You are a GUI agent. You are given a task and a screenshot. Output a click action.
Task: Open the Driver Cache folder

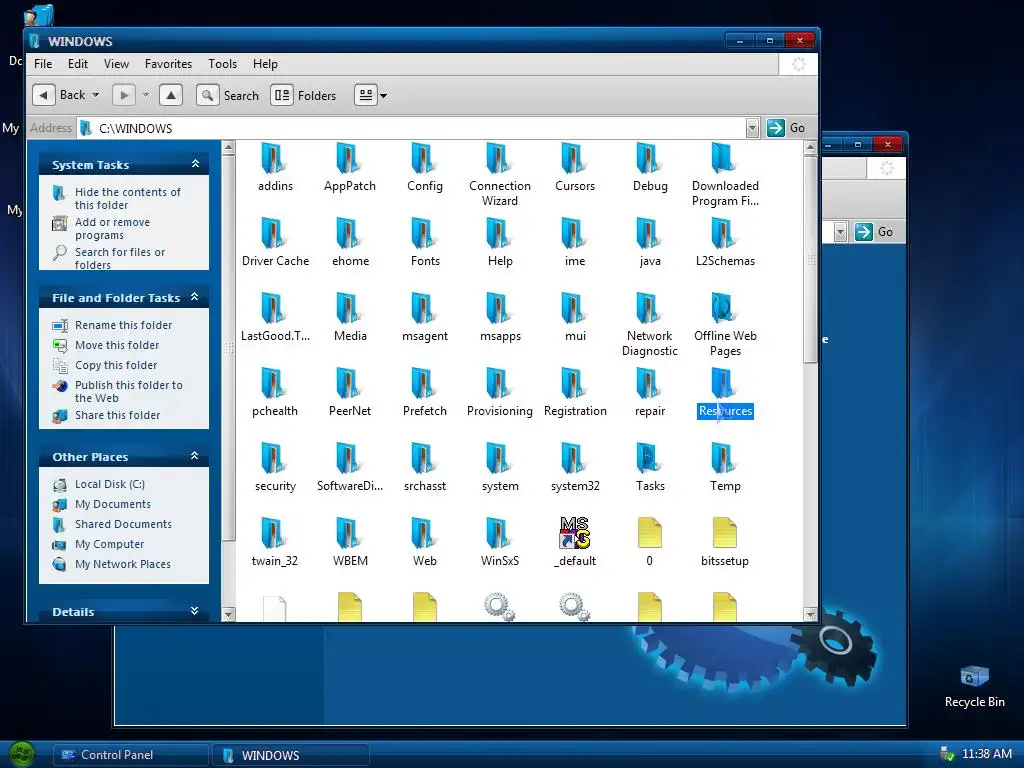tap(275, 243)
